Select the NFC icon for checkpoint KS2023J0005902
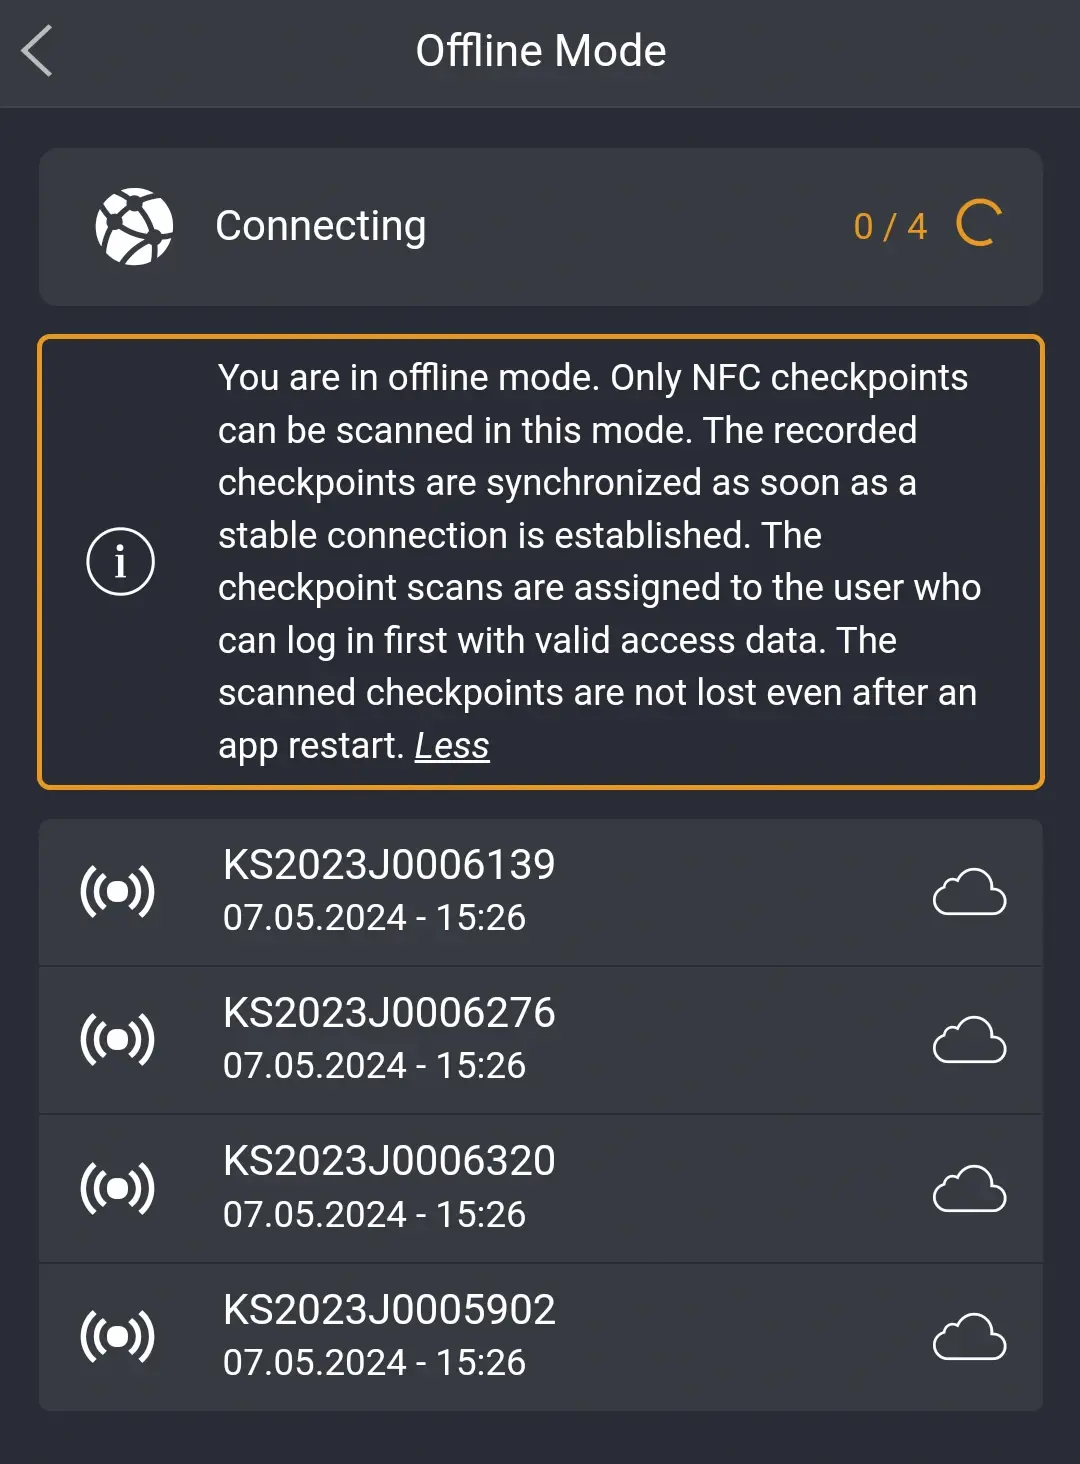The image size is (1080, 1464). coord(117,1334)
